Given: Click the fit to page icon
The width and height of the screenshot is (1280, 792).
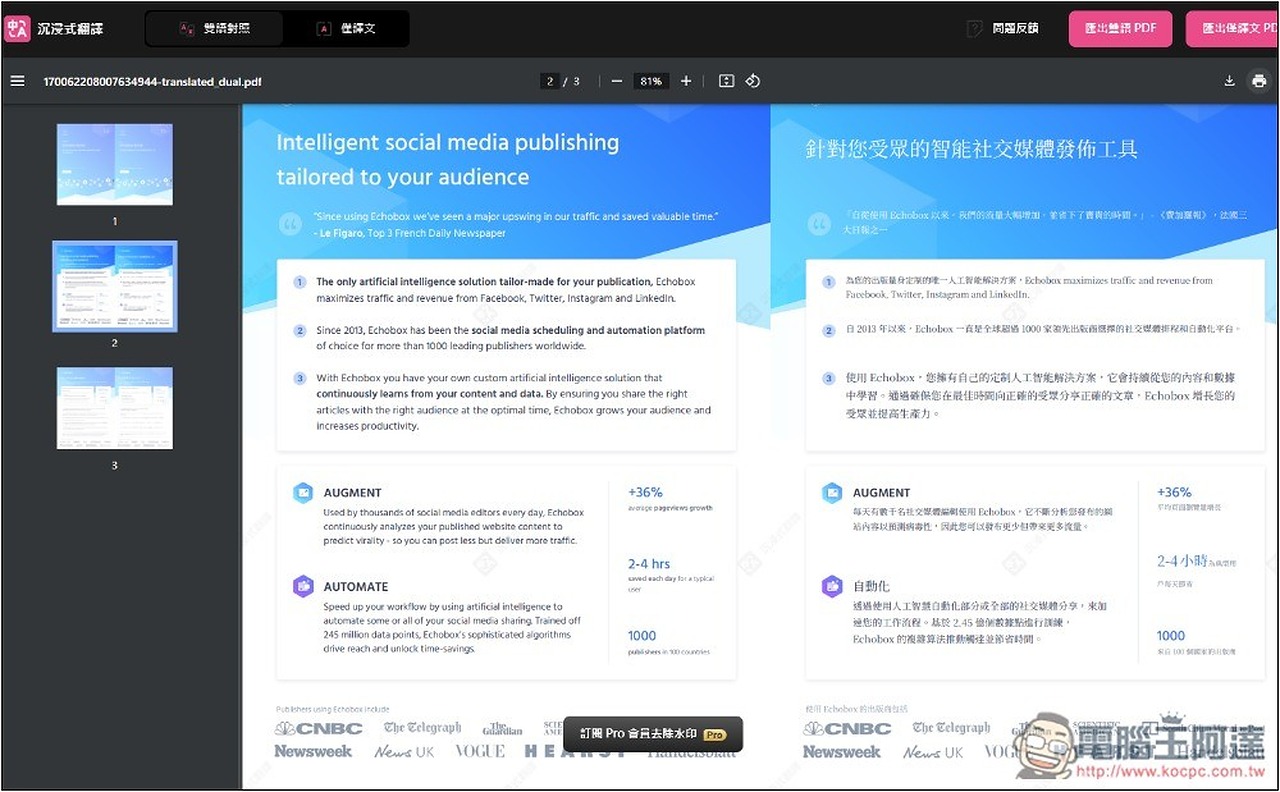Looking at the screenshot, I should pyautogui.click(x=727, y=81).
